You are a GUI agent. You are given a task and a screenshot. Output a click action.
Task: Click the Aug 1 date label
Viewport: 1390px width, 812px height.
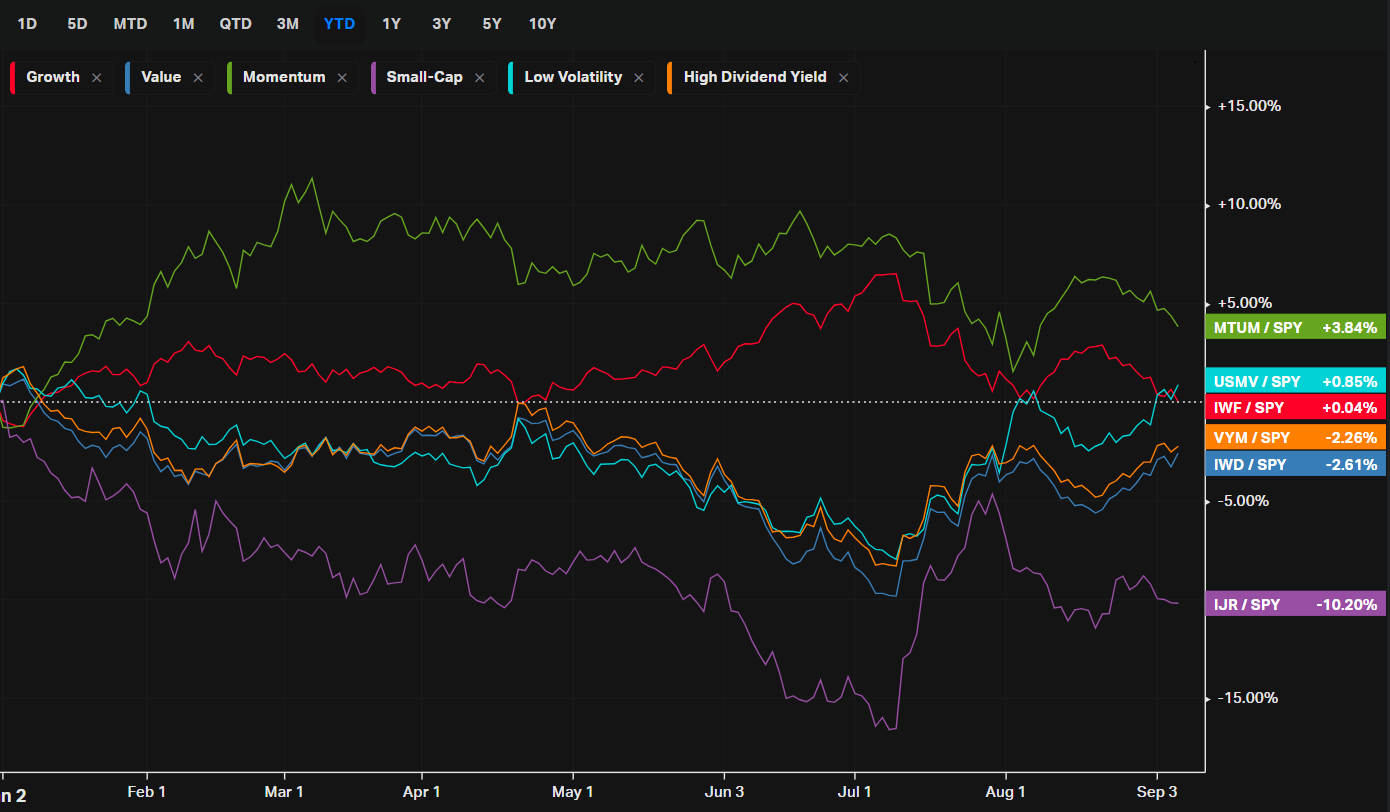[1005, 792]
